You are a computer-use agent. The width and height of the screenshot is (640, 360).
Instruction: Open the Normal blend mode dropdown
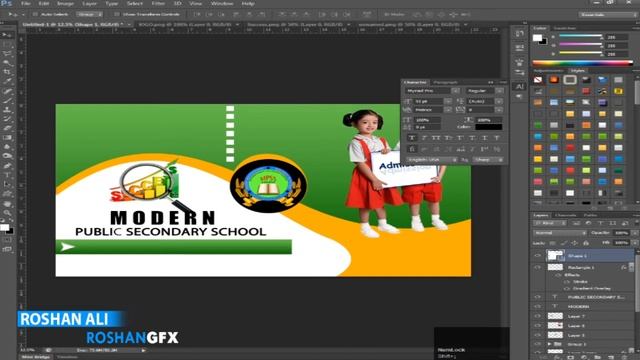pyautogui.click(x=560, y=233)
